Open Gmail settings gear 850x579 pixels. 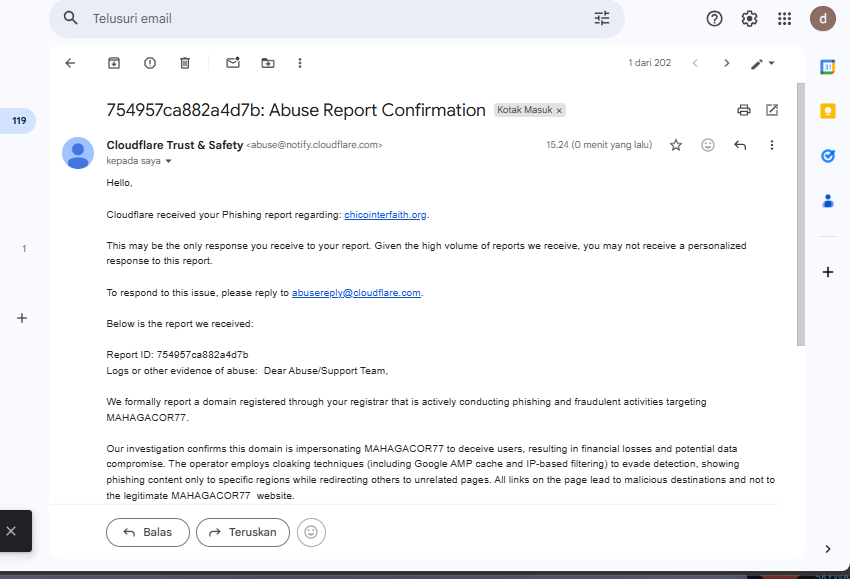(x=749, y=19)
